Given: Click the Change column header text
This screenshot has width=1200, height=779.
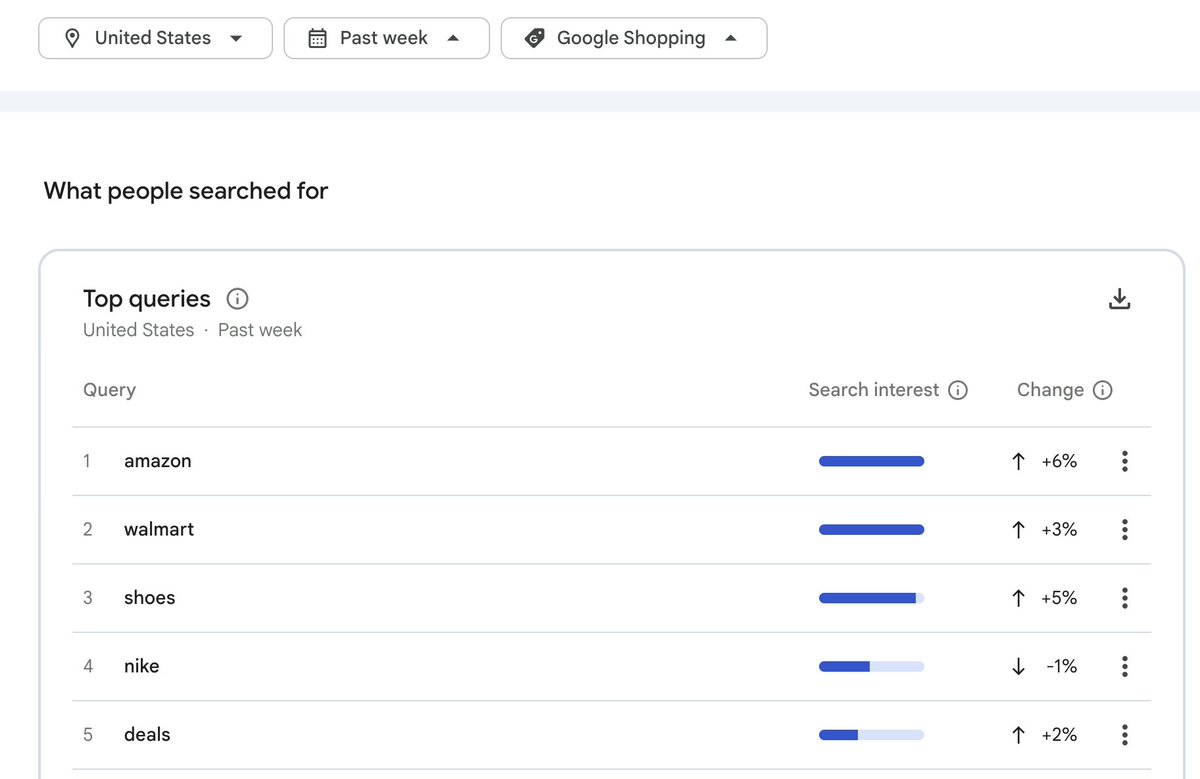Looking at the screenshot, I should pyautogui.click(x=1050, y=390).
